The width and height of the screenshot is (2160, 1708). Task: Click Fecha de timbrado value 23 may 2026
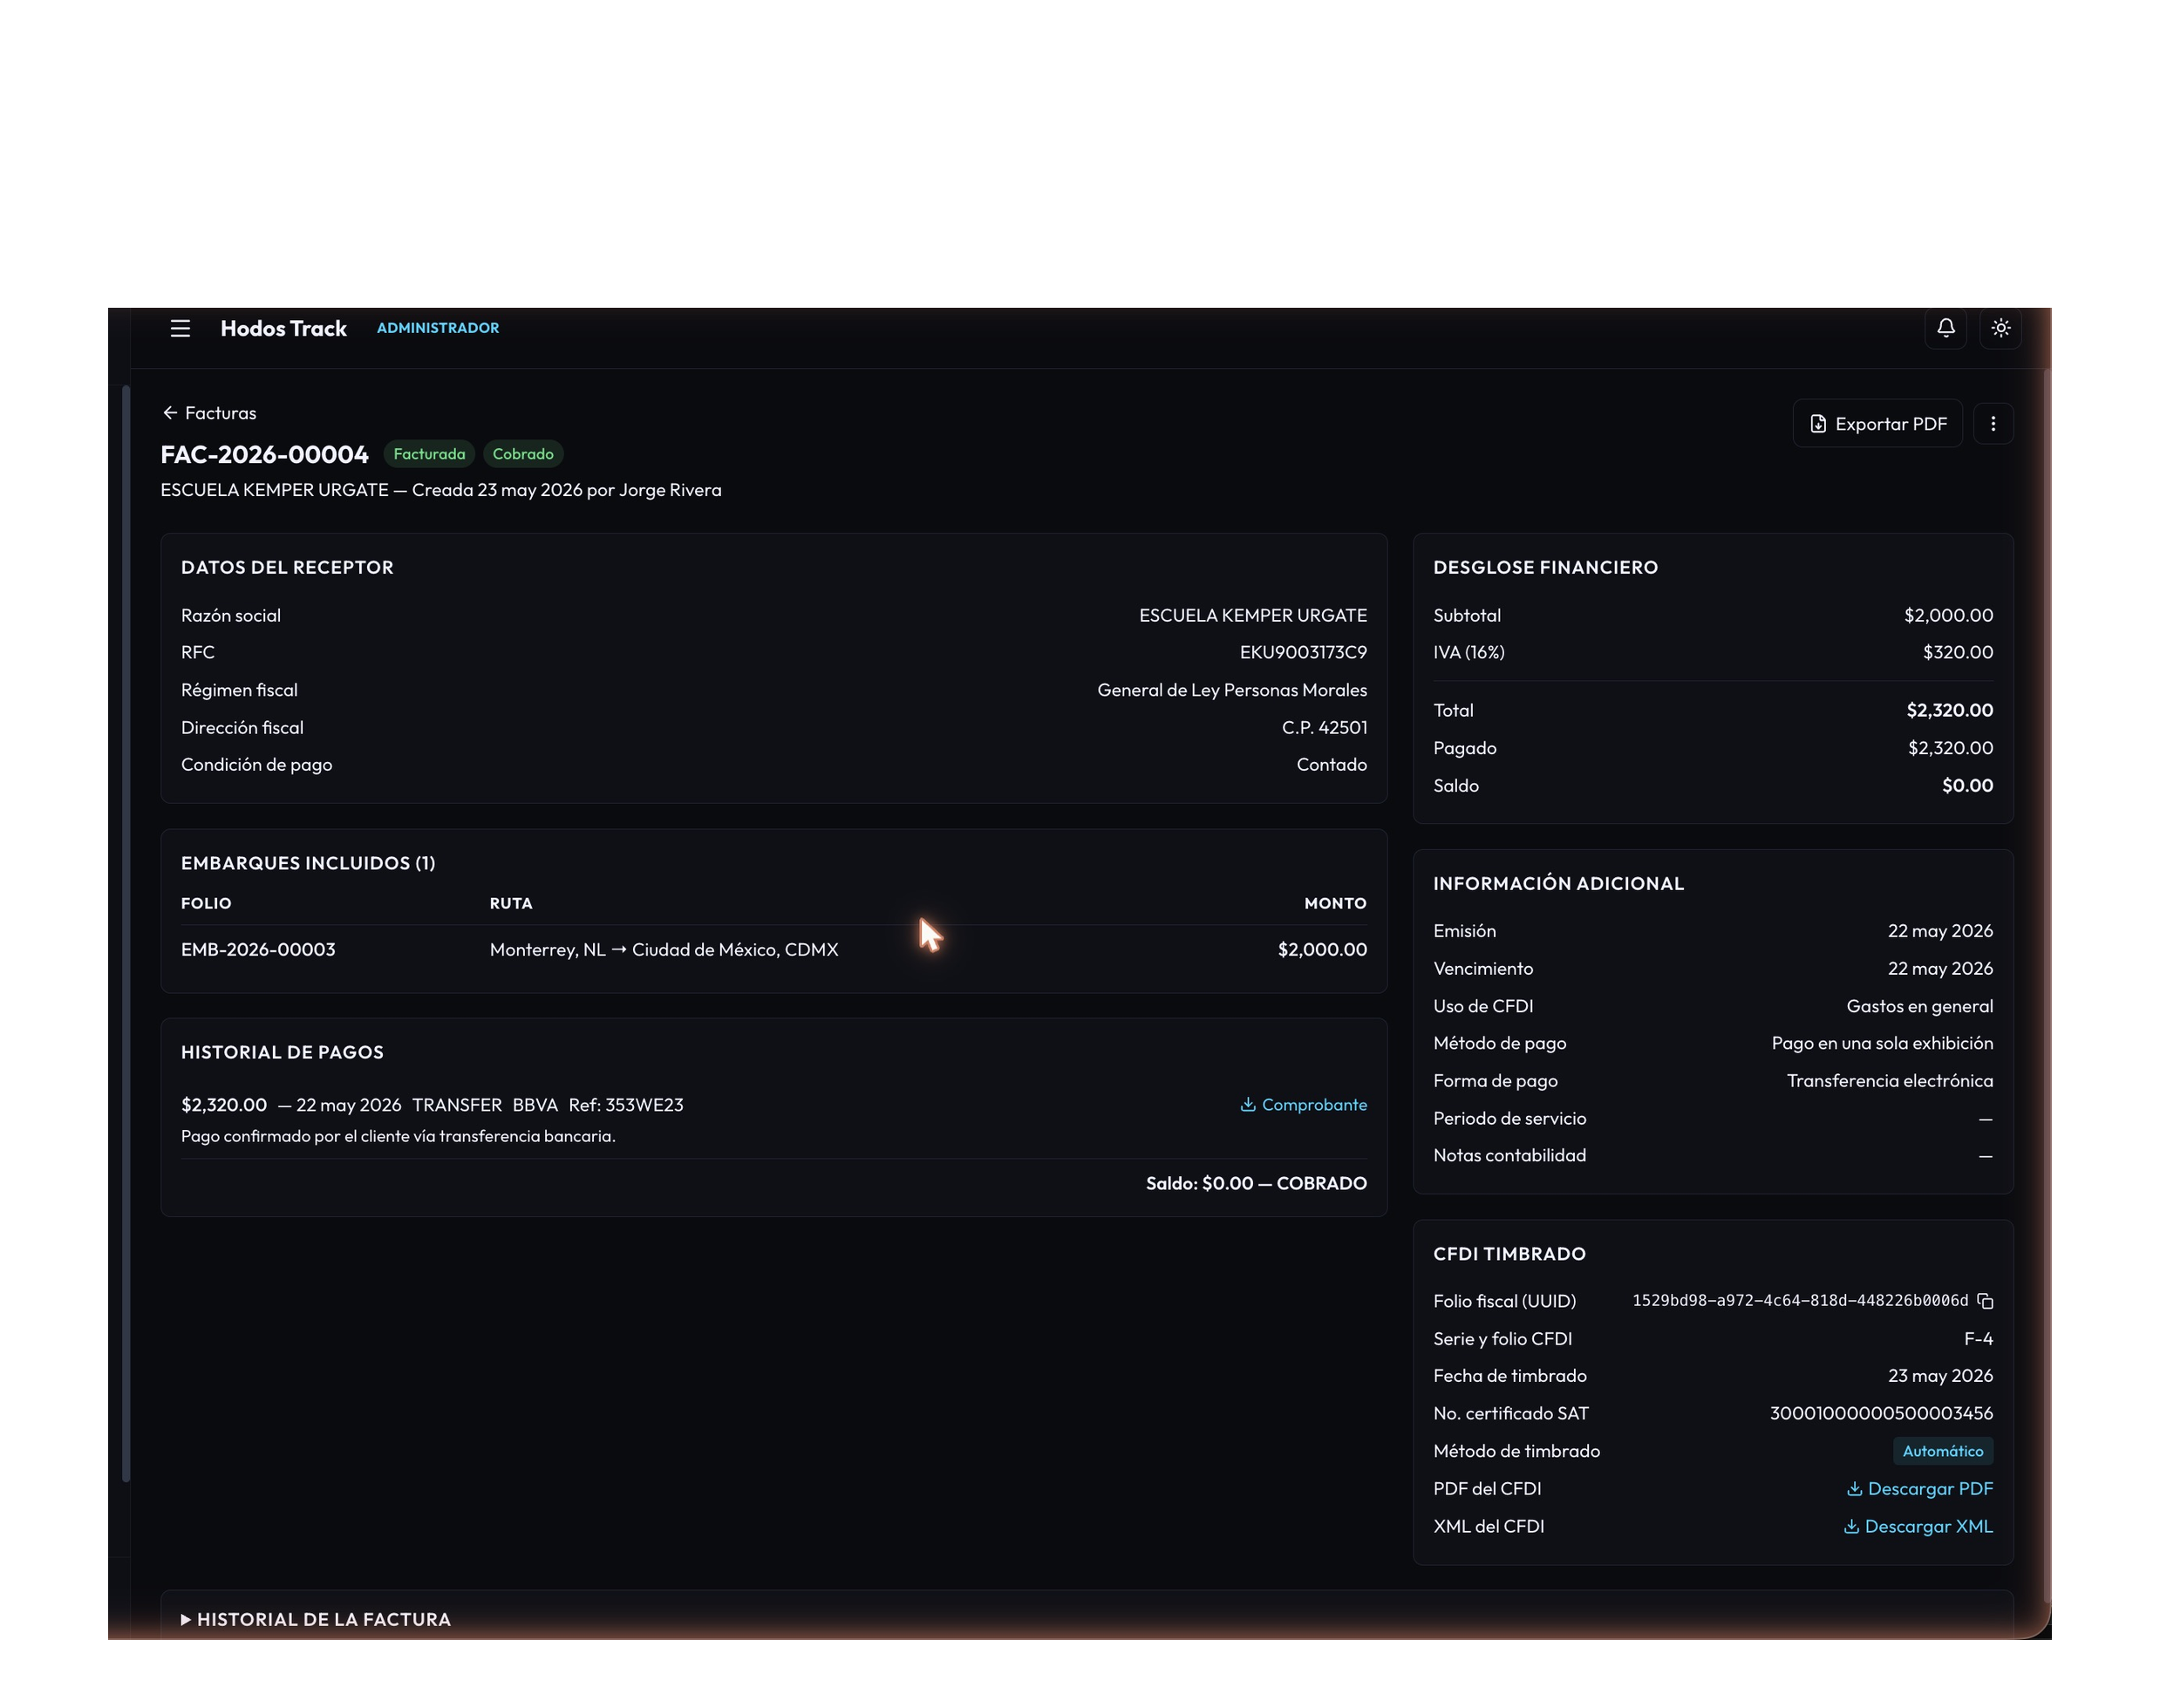1940,1376
